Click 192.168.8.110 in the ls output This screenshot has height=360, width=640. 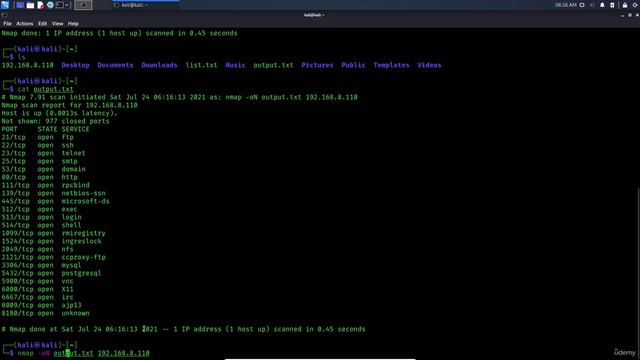click(27, 65)
